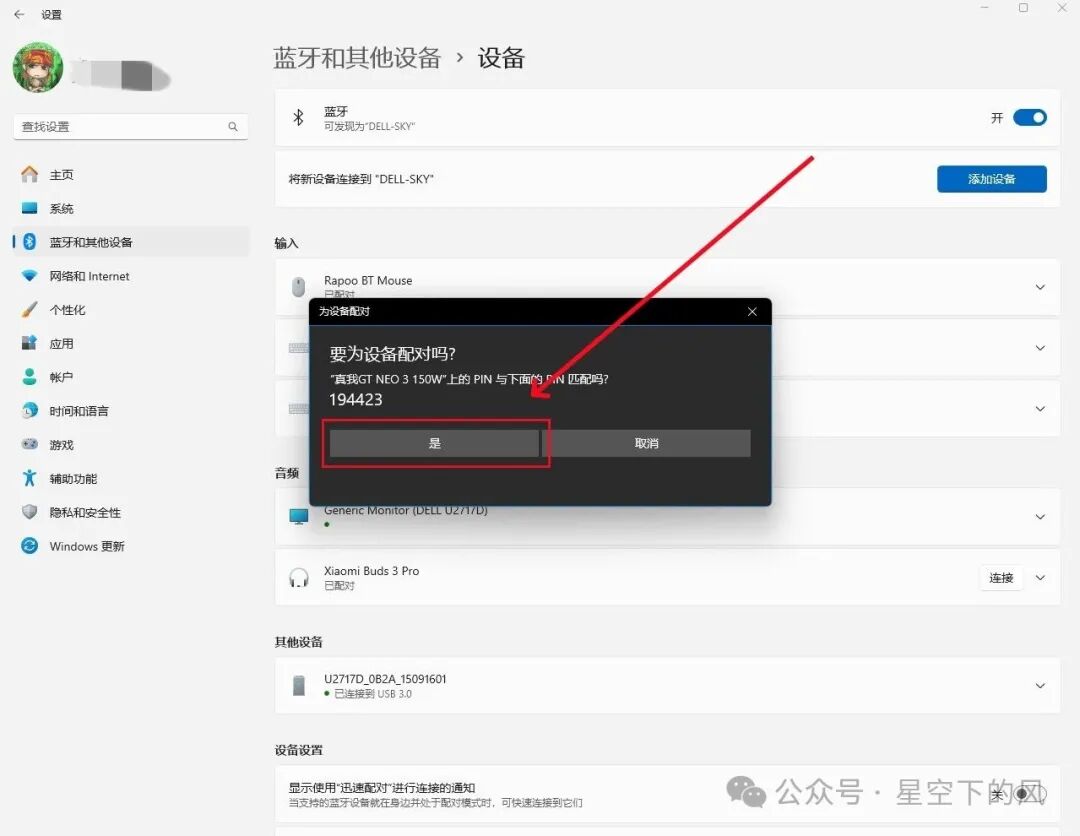
Task: Click 蓝牙和其他设备 breadcrumb link
Action: click(x=357, y=58)
